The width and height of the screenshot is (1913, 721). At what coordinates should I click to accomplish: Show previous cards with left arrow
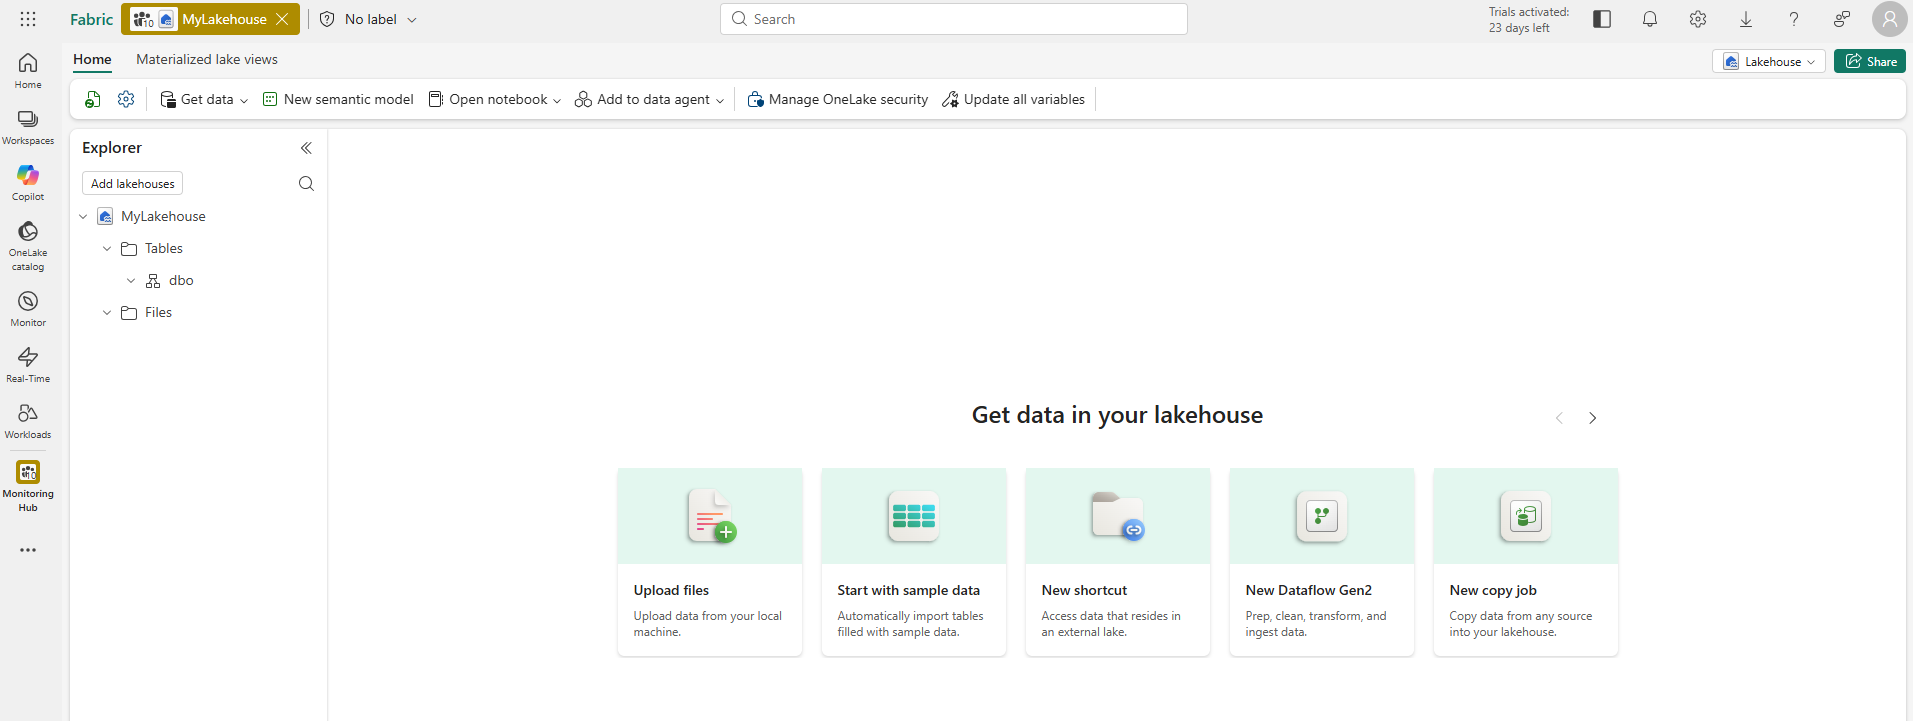[x=1559, y=418]
